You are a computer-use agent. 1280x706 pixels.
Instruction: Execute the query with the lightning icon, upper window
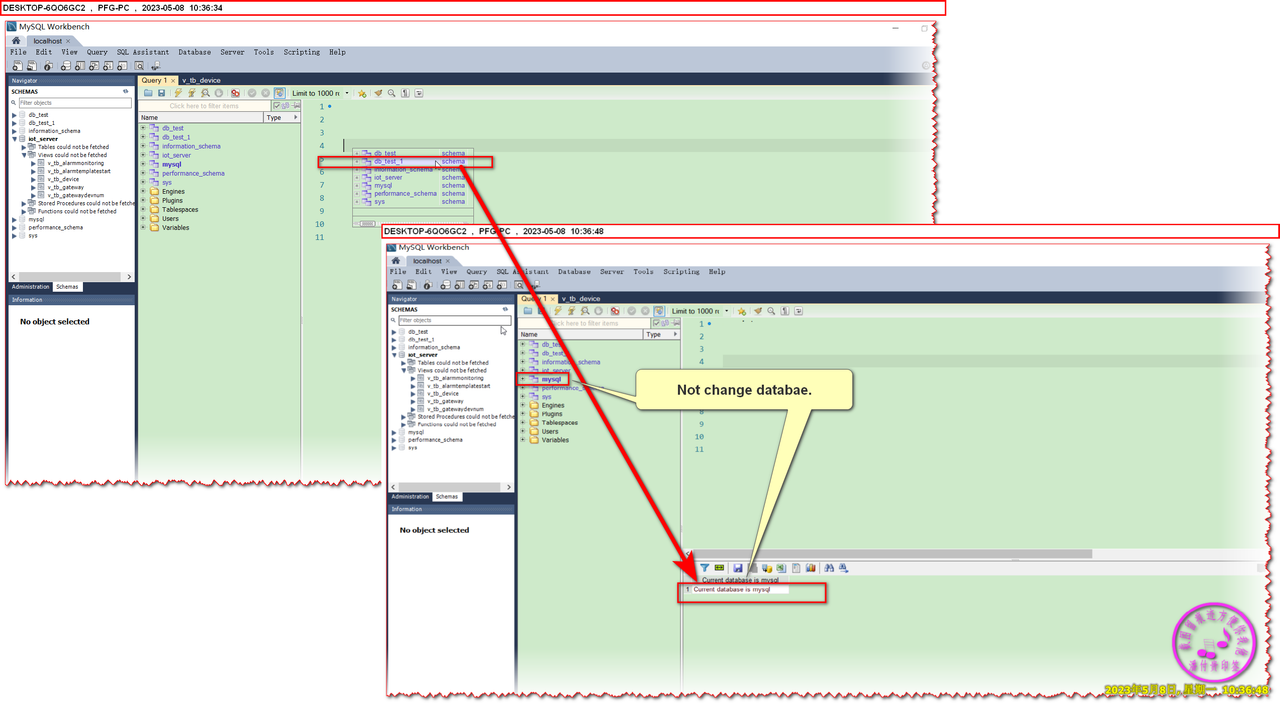coord(178,93)
